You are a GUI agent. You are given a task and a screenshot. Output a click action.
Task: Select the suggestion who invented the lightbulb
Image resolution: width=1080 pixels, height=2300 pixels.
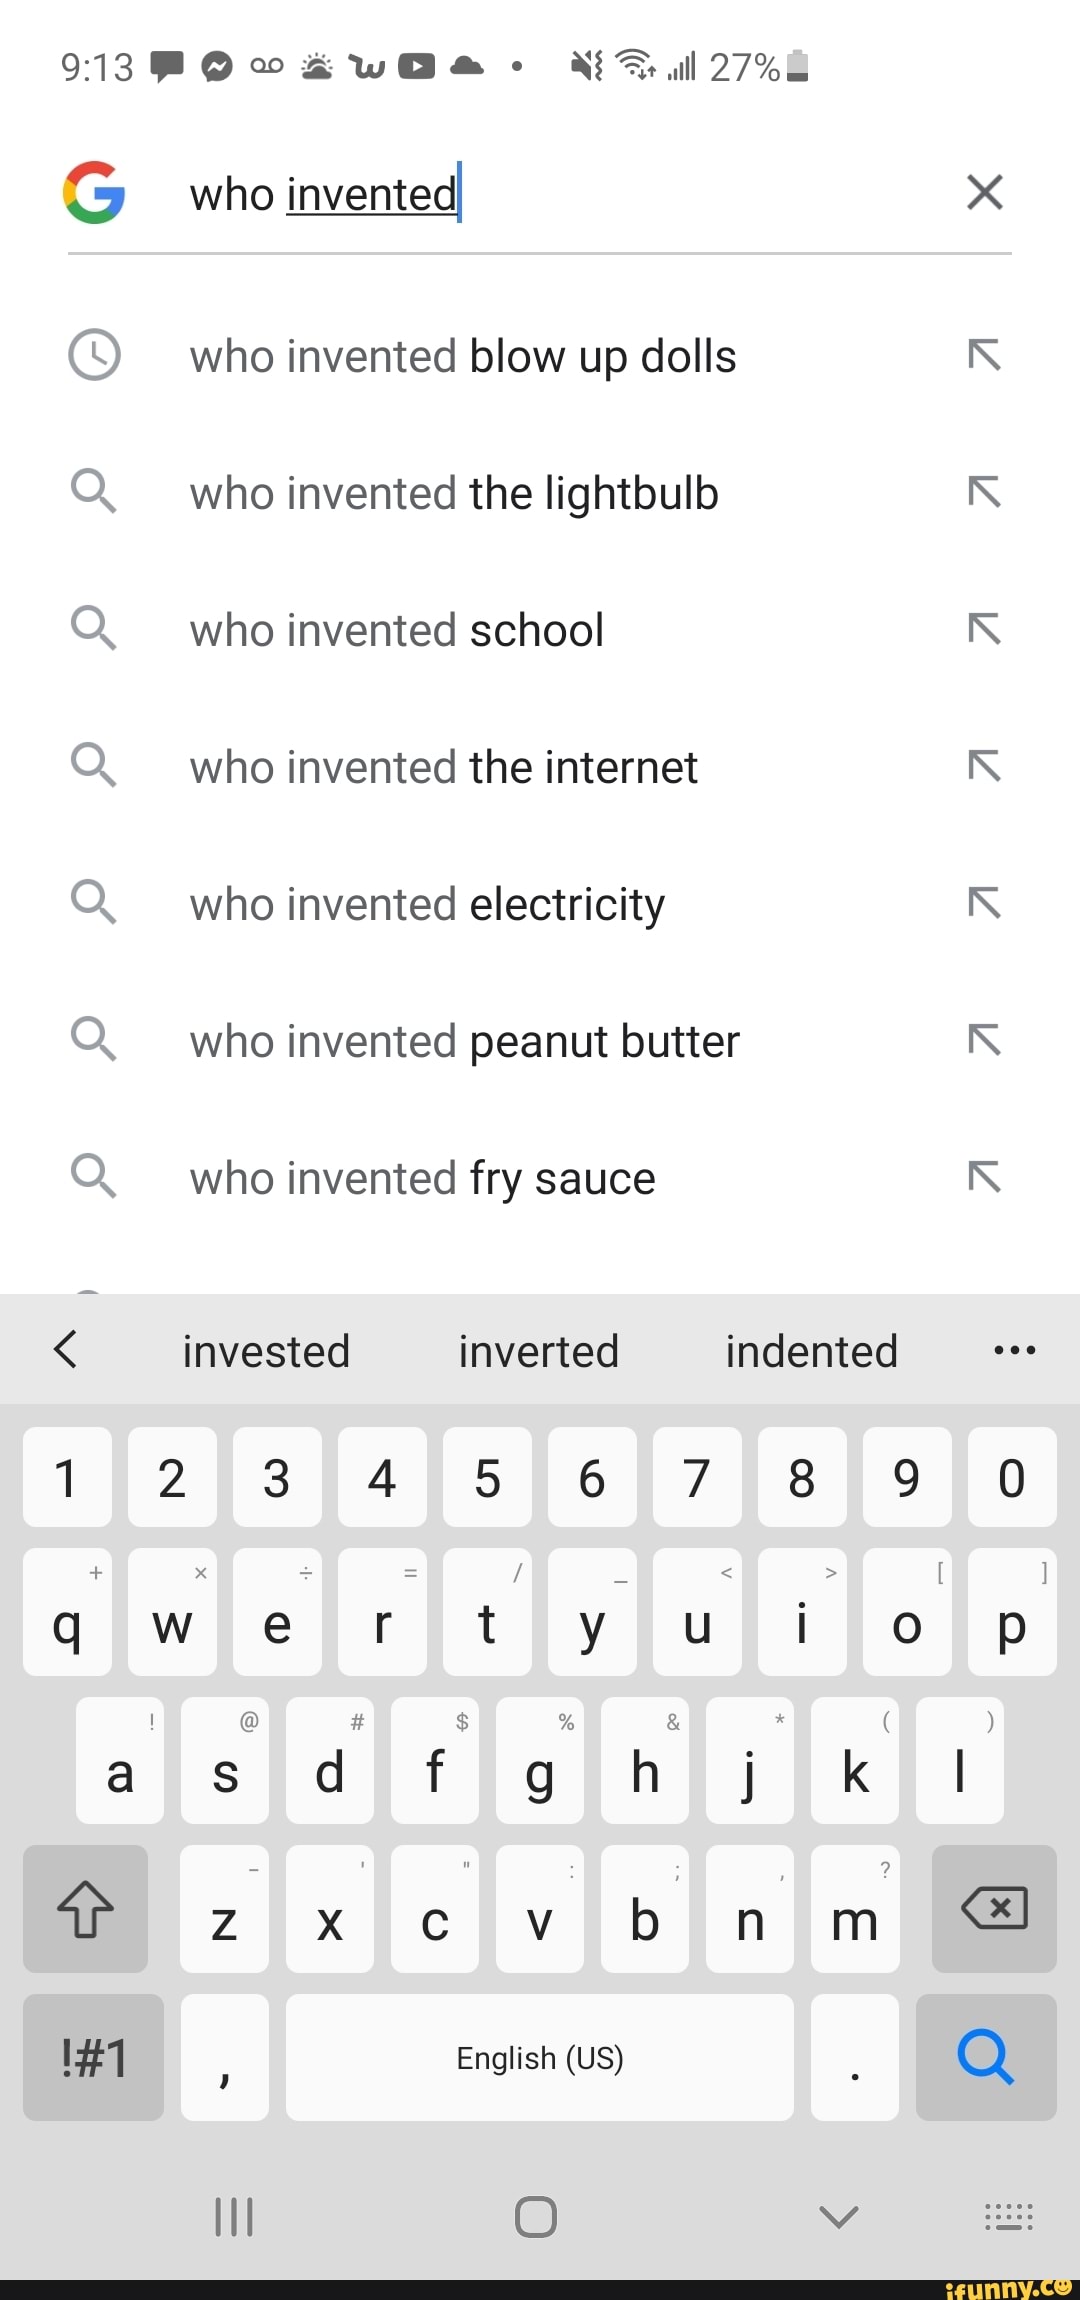point(453,492)
